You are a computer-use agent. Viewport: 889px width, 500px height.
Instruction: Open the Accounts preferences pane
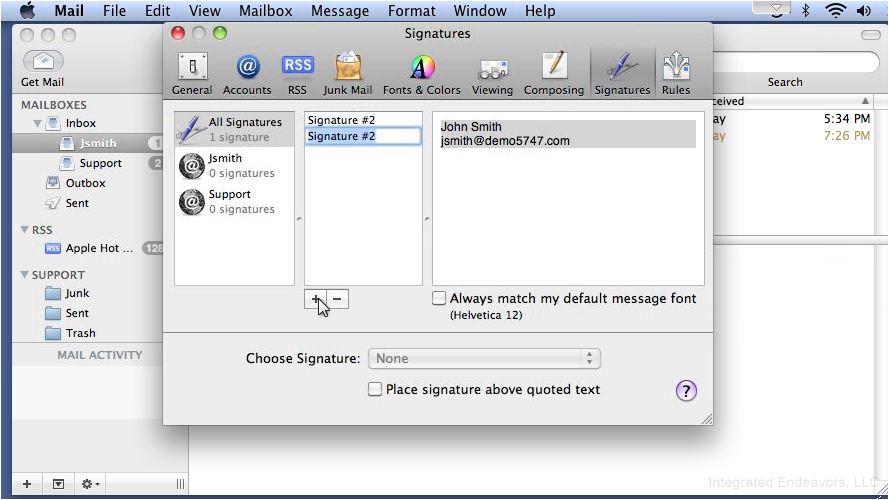click(x=247, y=74)
